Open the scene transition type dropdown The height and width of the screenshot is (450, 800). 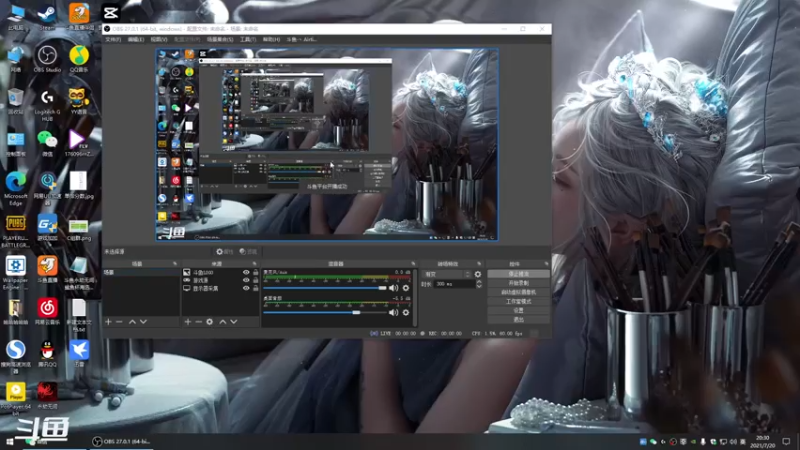(x=447, y=274)
